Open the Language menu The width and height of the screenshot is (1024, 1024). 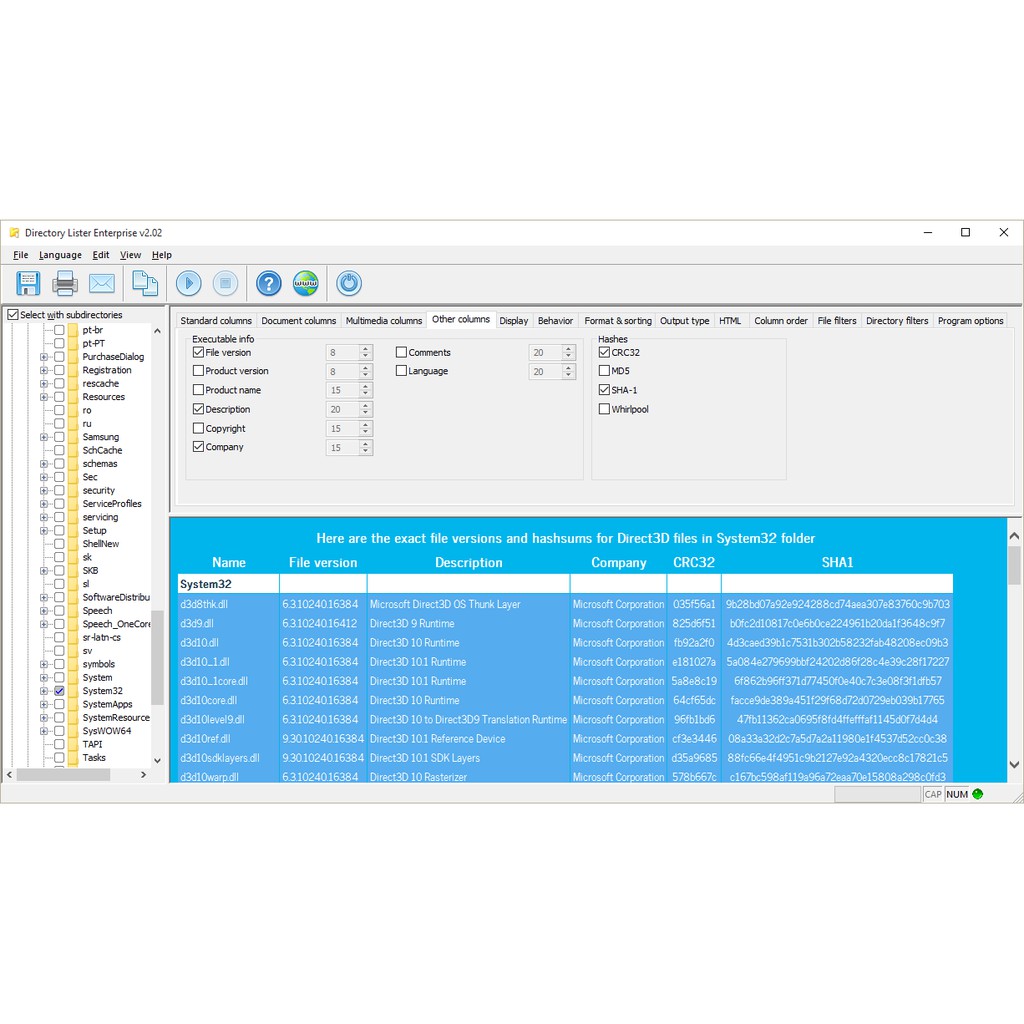coord(60,255)
